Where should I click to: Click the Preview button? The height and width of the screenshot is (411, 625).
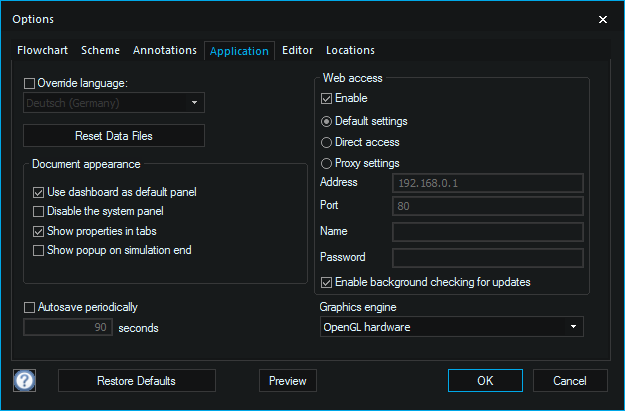pyautogui.click(x=288, y=381)
